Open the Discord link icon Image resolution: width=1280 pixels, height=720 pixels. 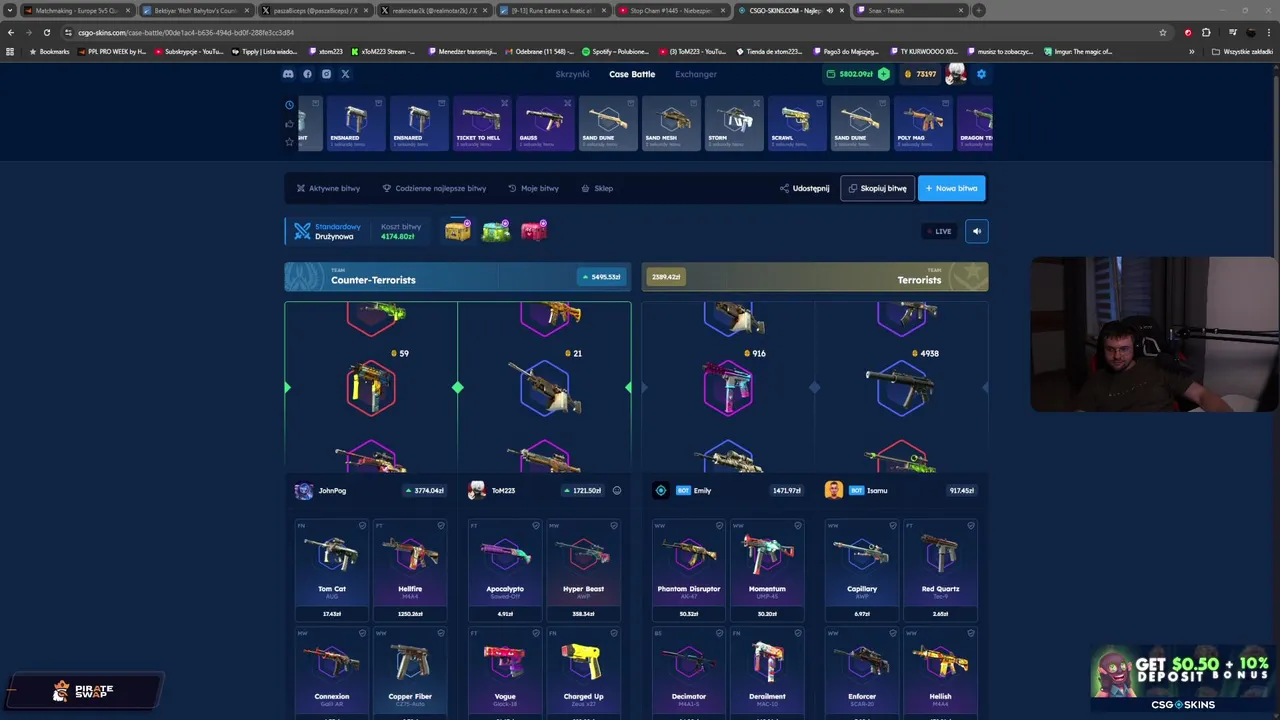coord(288,74)
